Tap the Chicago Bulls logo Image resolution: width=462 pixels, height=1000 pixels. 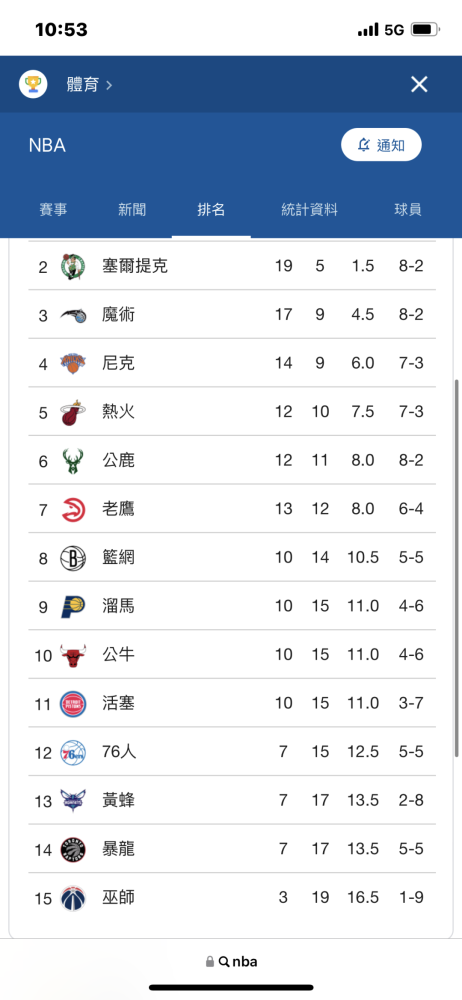[73, 656]
